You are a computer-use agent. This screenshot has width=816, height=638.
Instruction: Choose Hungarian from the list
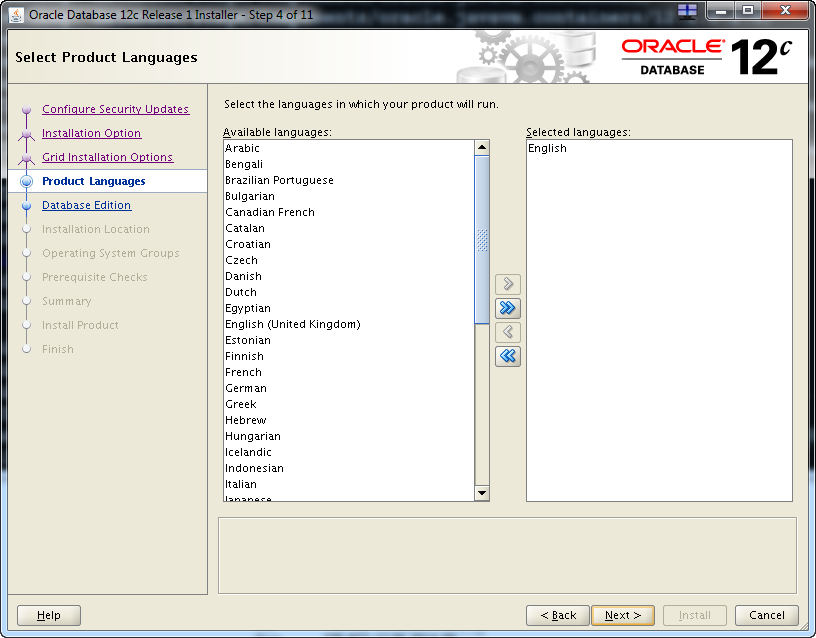[349, 436]
